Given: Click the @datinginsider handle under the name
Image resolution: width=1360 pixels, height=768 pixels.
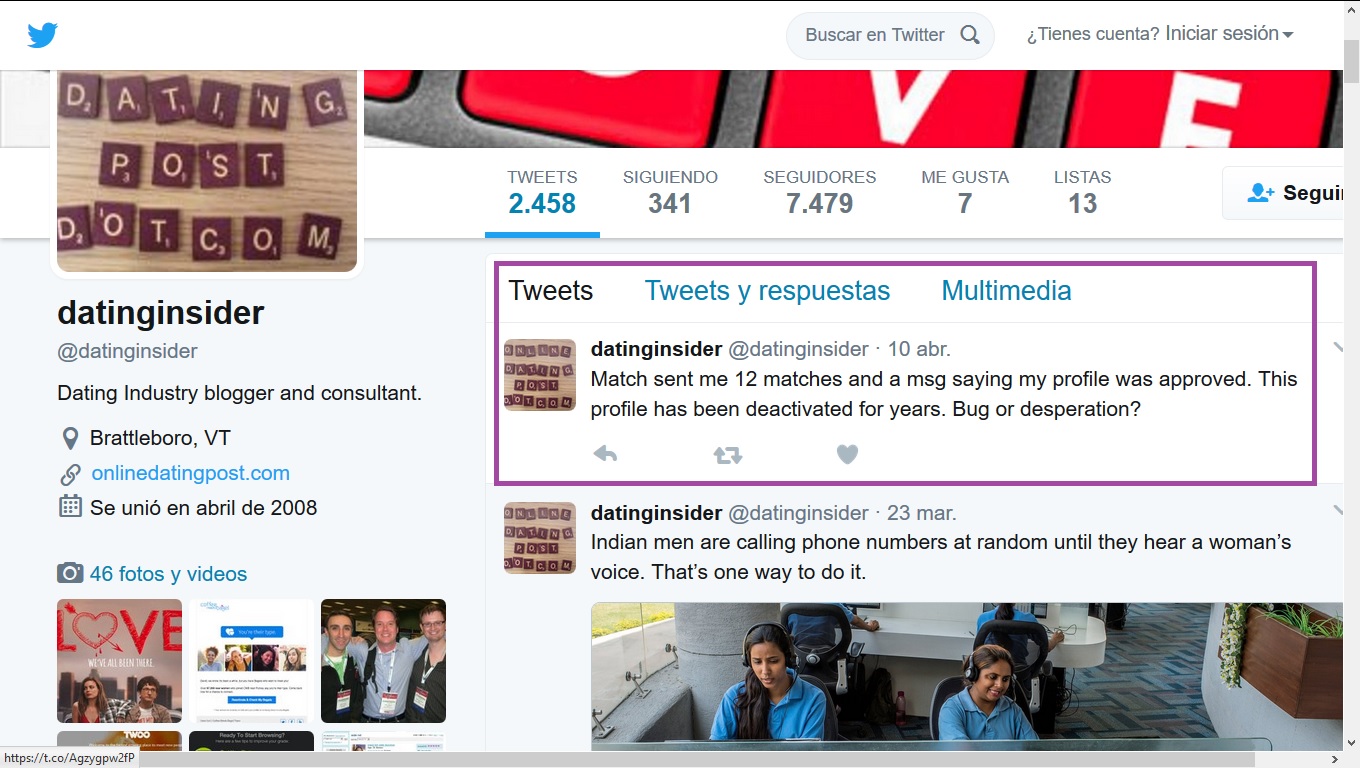Looking at the screenshot, I should (x=127, y=351).
